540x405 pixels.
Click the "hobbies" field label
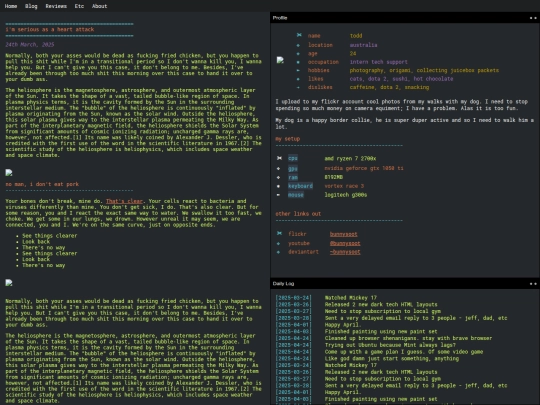pos(319,70)
